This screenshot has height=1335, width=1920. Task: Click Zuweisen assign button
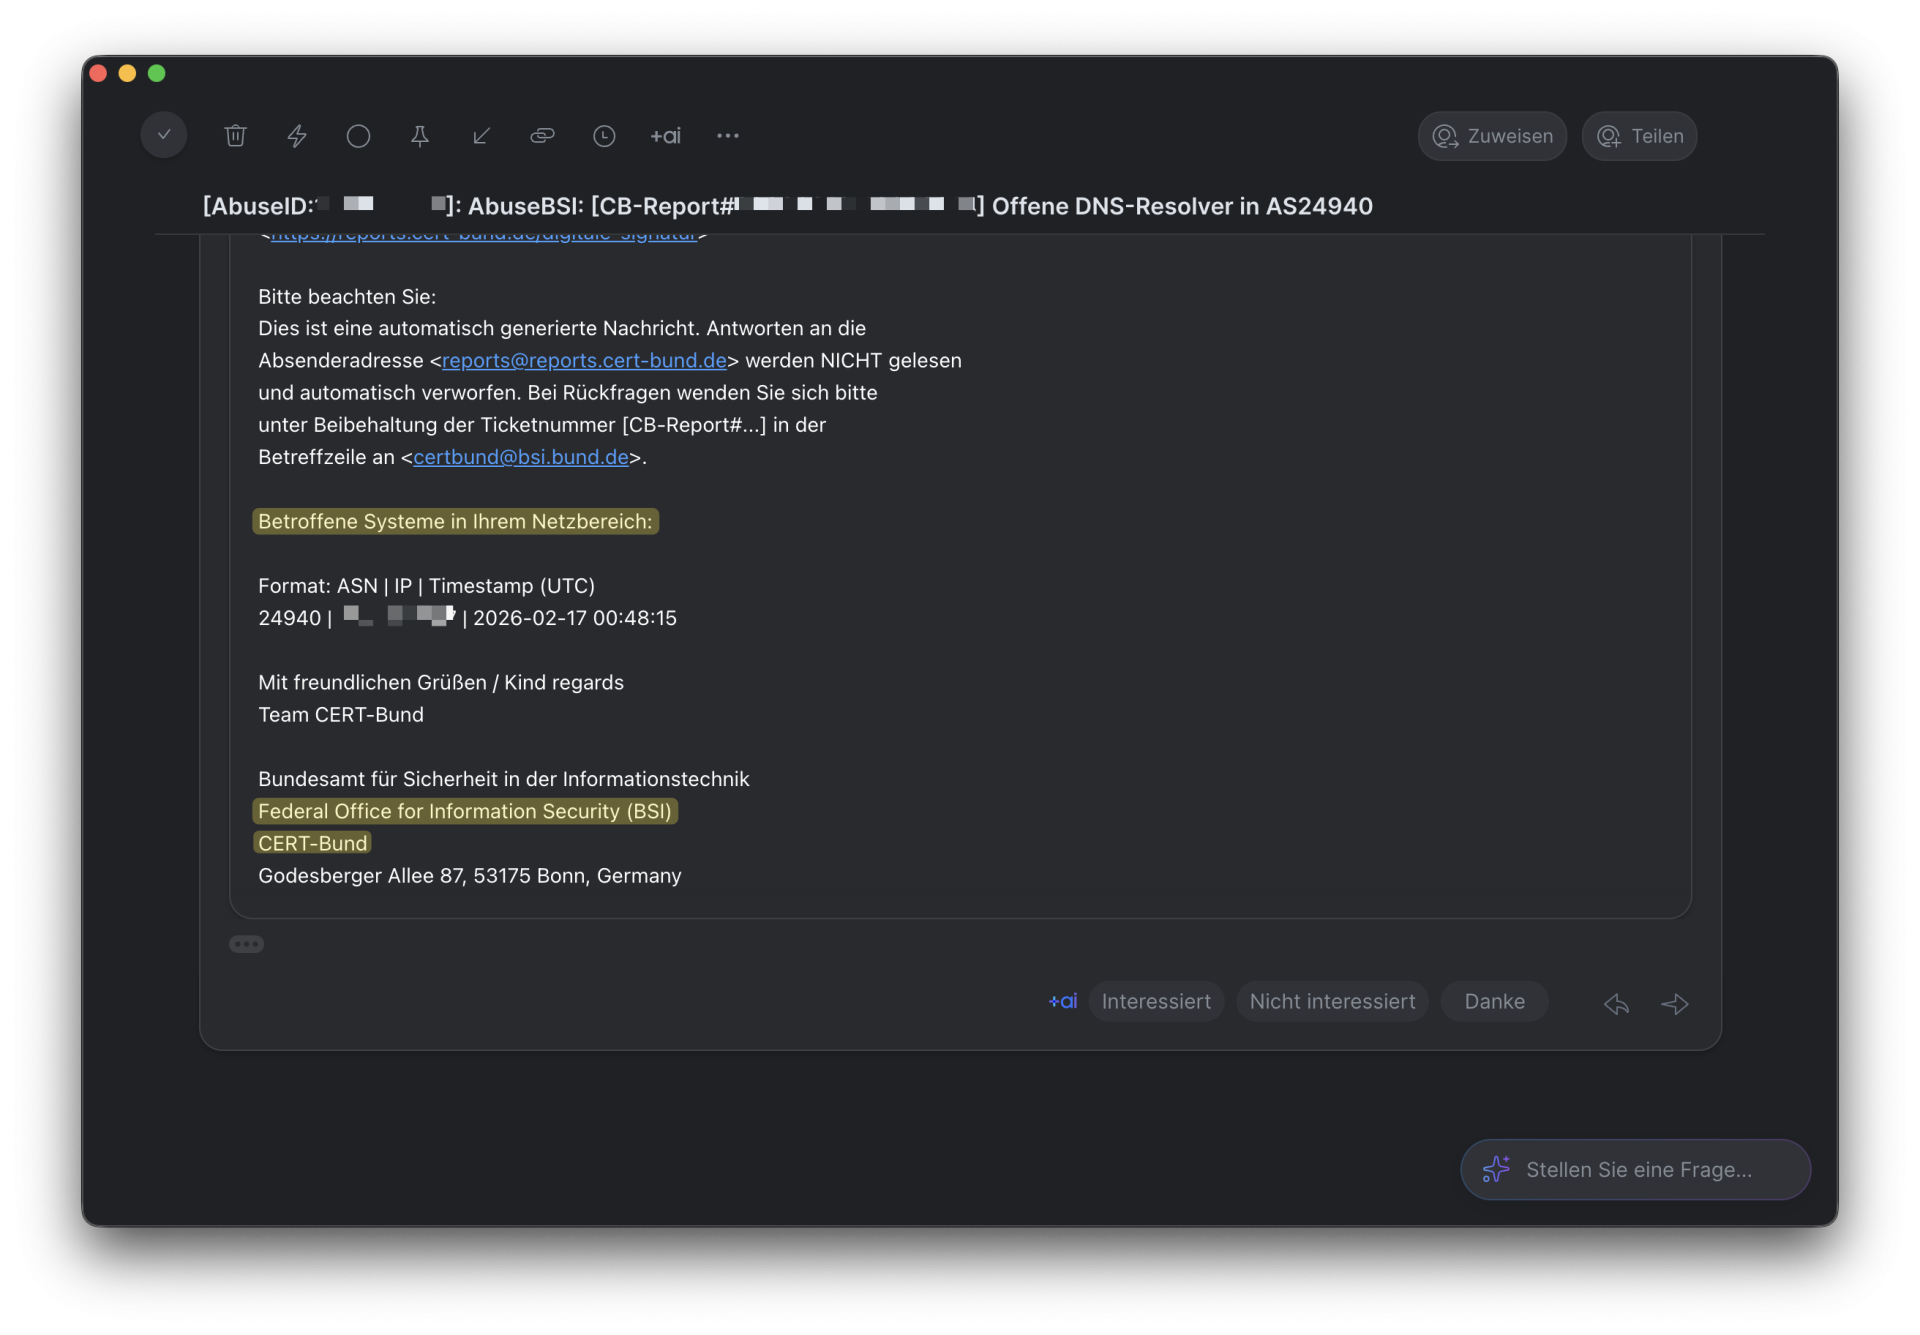point(1492,136)
